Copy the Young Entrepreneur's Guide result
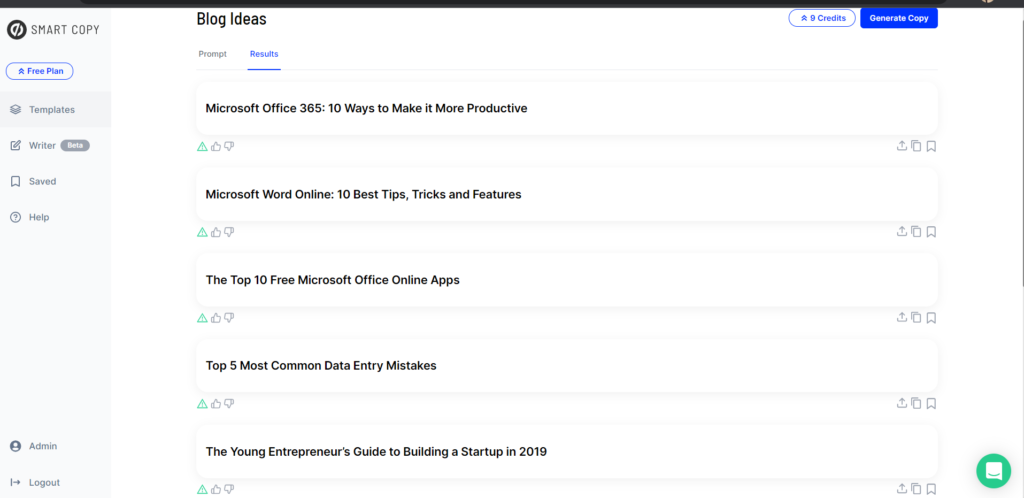Viewport: 1024px width, 498px height. point(916,489)
